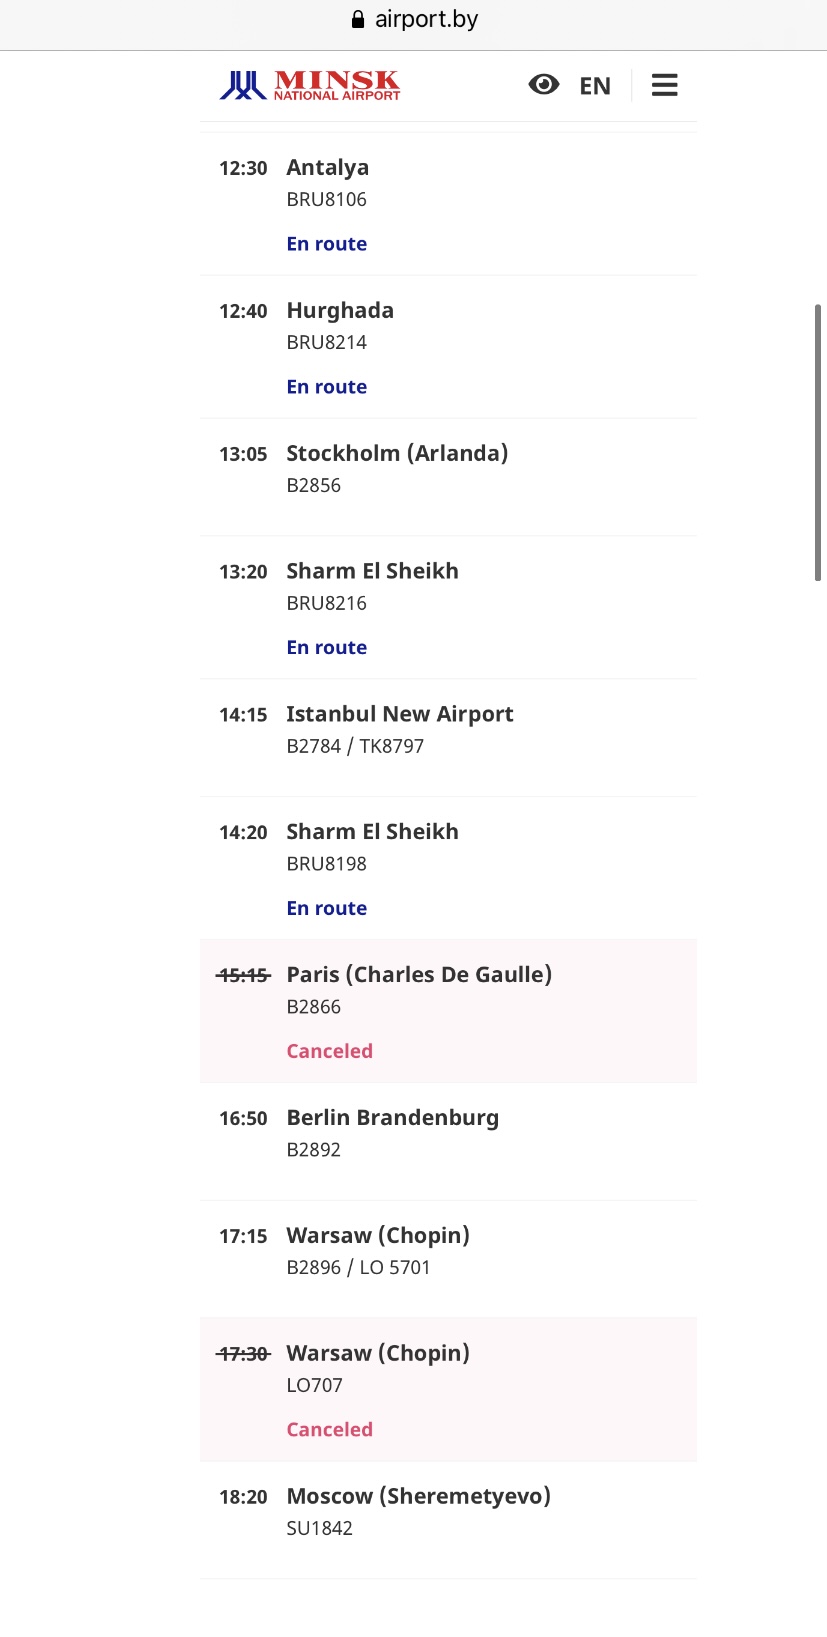Click En route status for Antalya
The height and width of the screenshot is (1637, 827).
pyautogui.click(x=327, y=244)
